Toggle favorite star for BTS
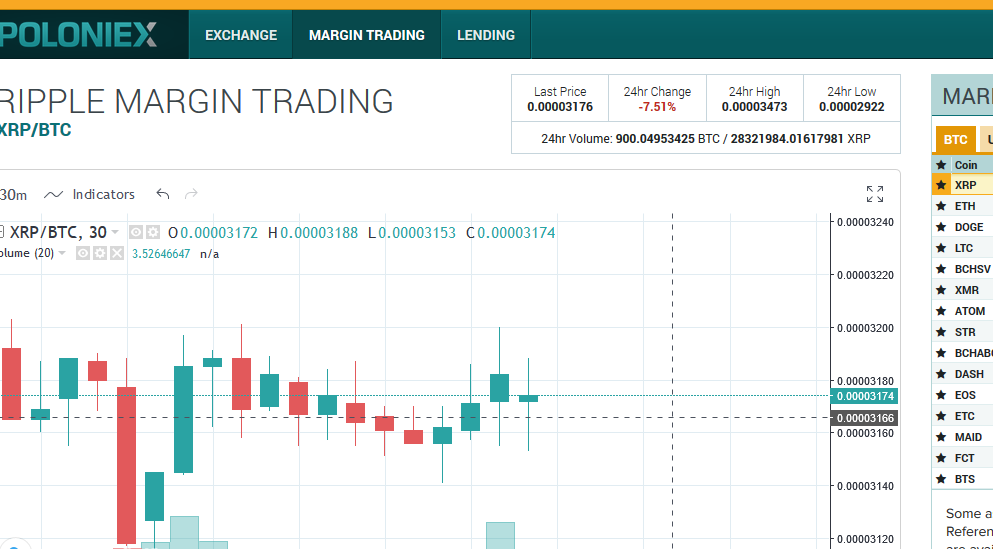The height and width of the screenshot is (549, 993). click(x=941, y=479)
